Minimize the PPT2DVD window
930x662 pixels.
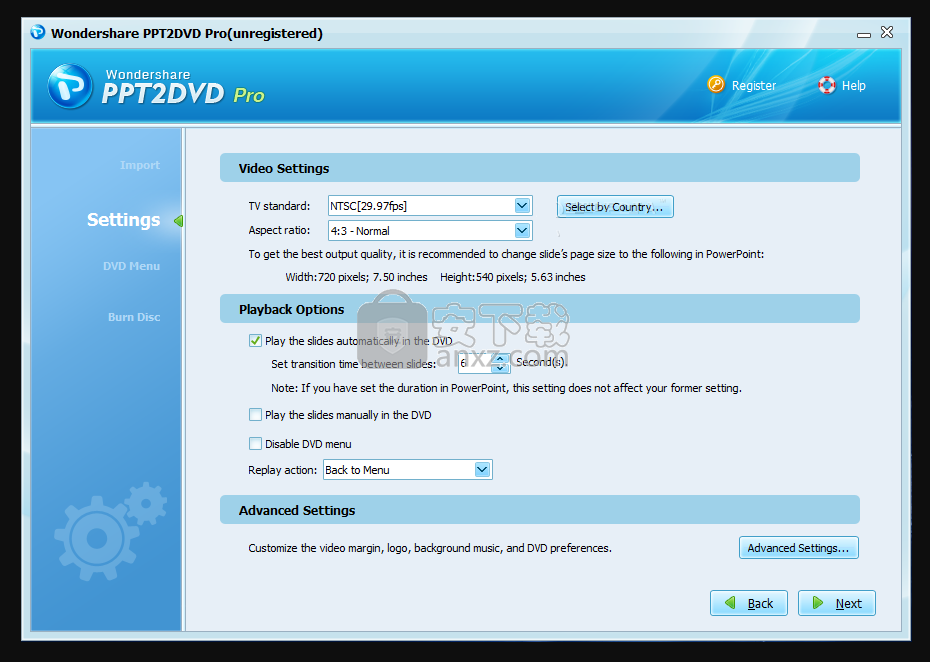[864, 34]
